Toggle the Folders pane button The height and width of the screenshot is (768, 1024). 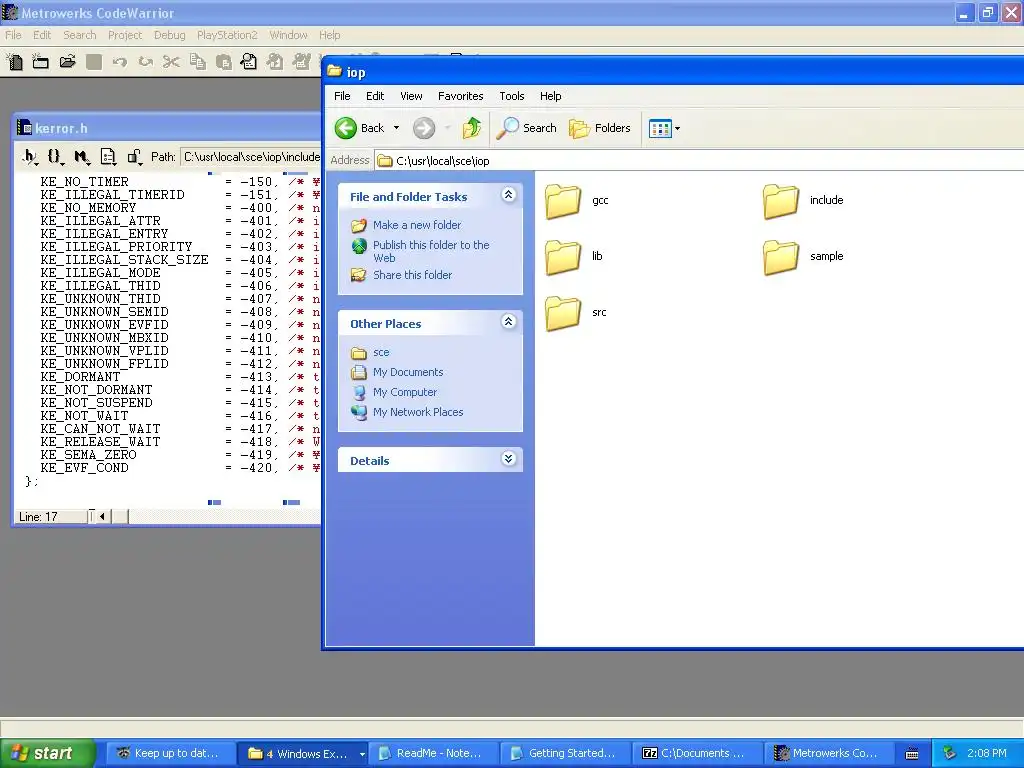click(x=600, y=128)
